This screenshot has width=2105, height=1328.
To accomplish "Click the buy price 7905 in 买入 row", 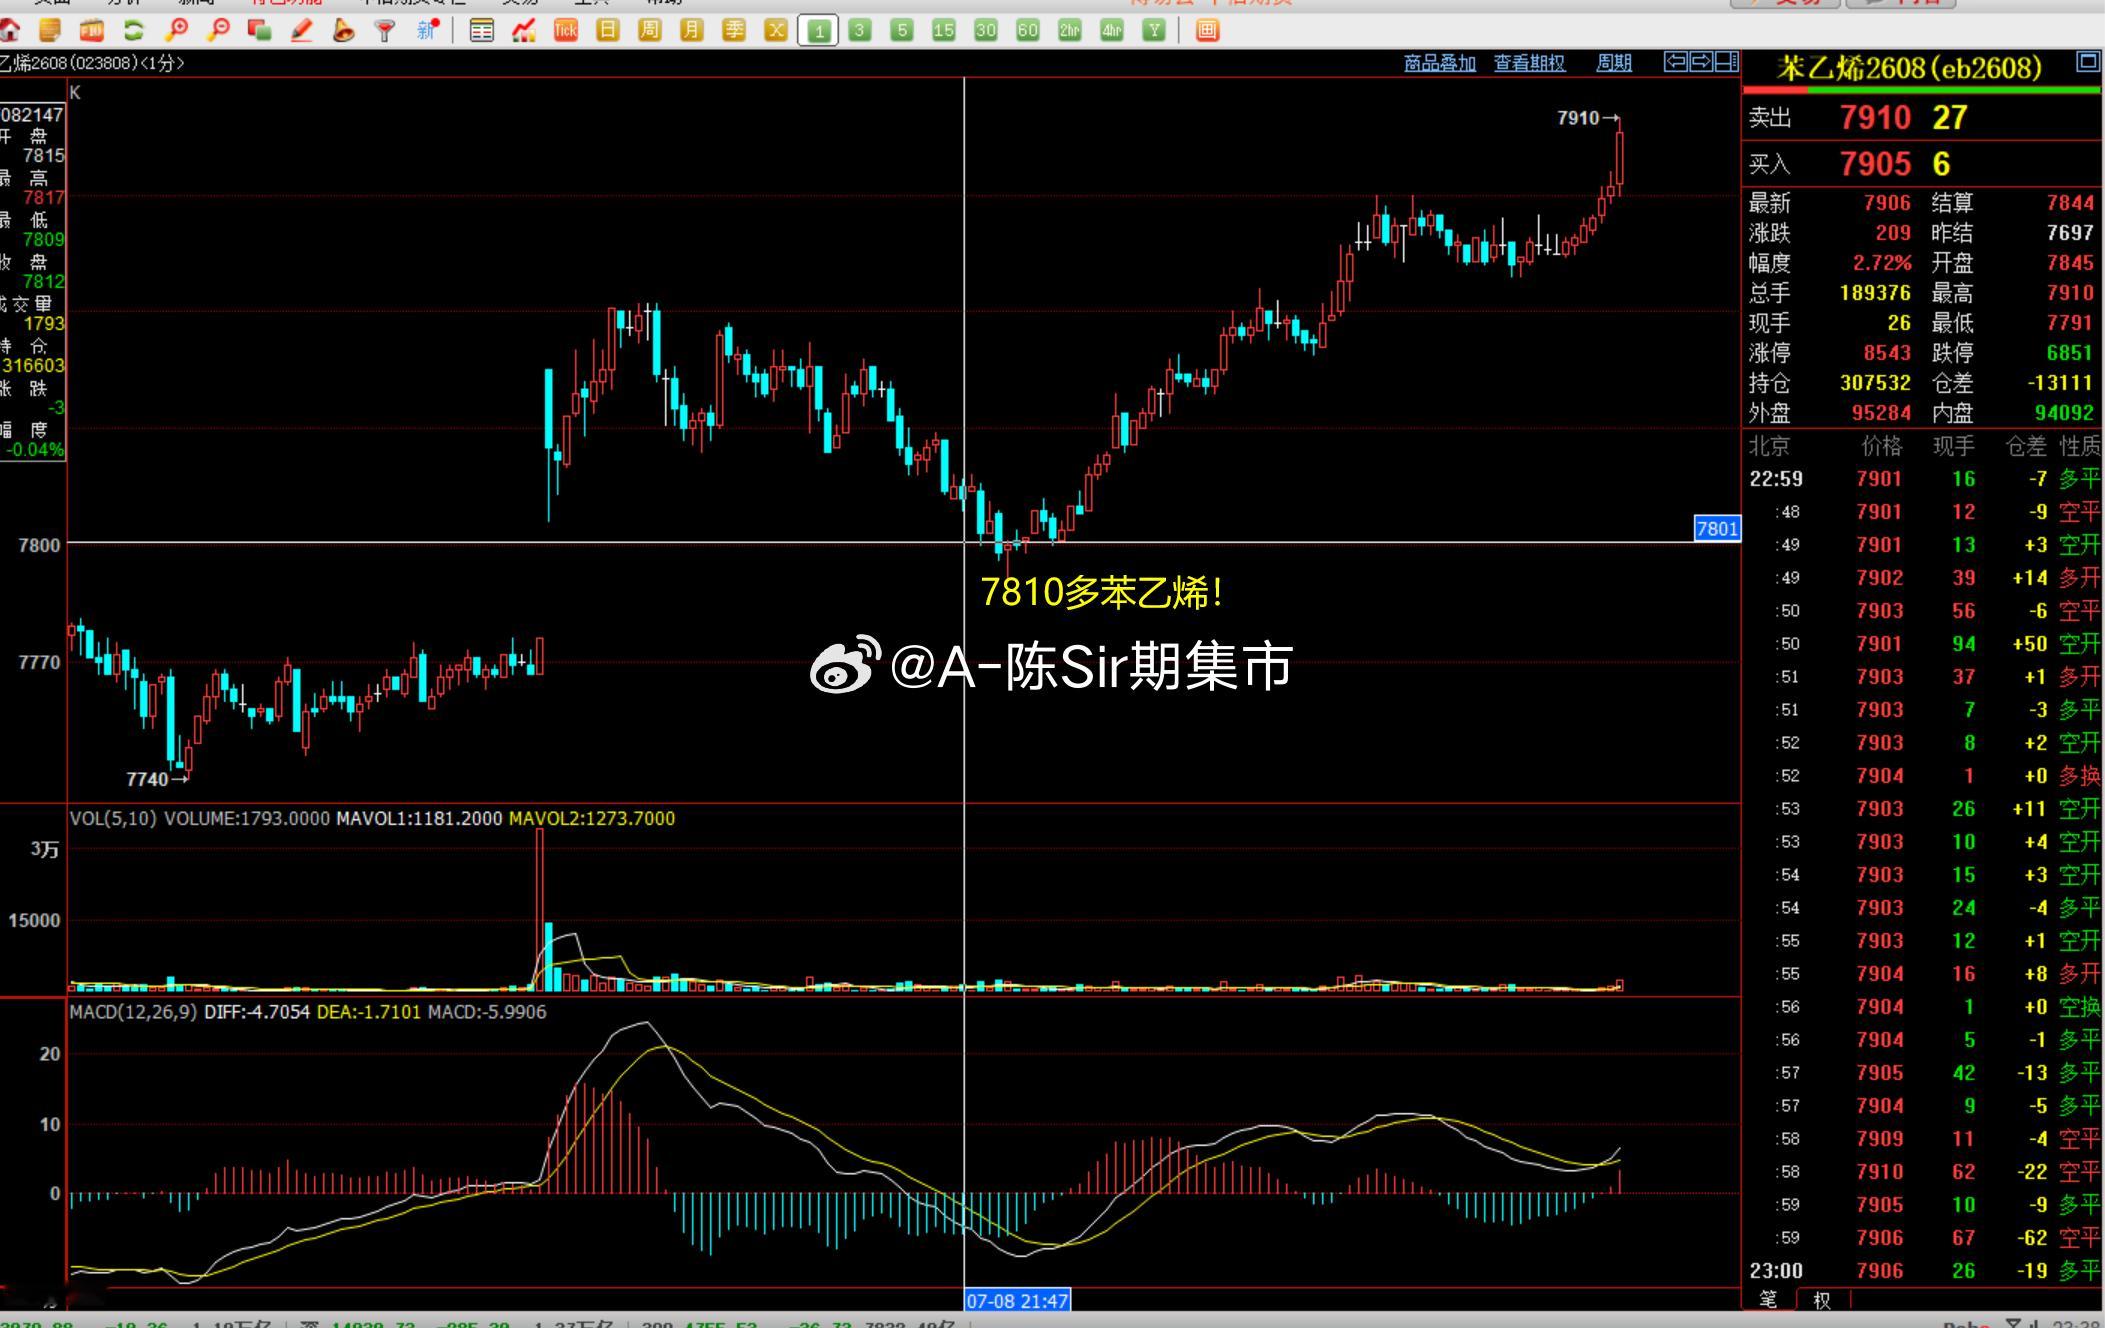I will coord(1875,164).
